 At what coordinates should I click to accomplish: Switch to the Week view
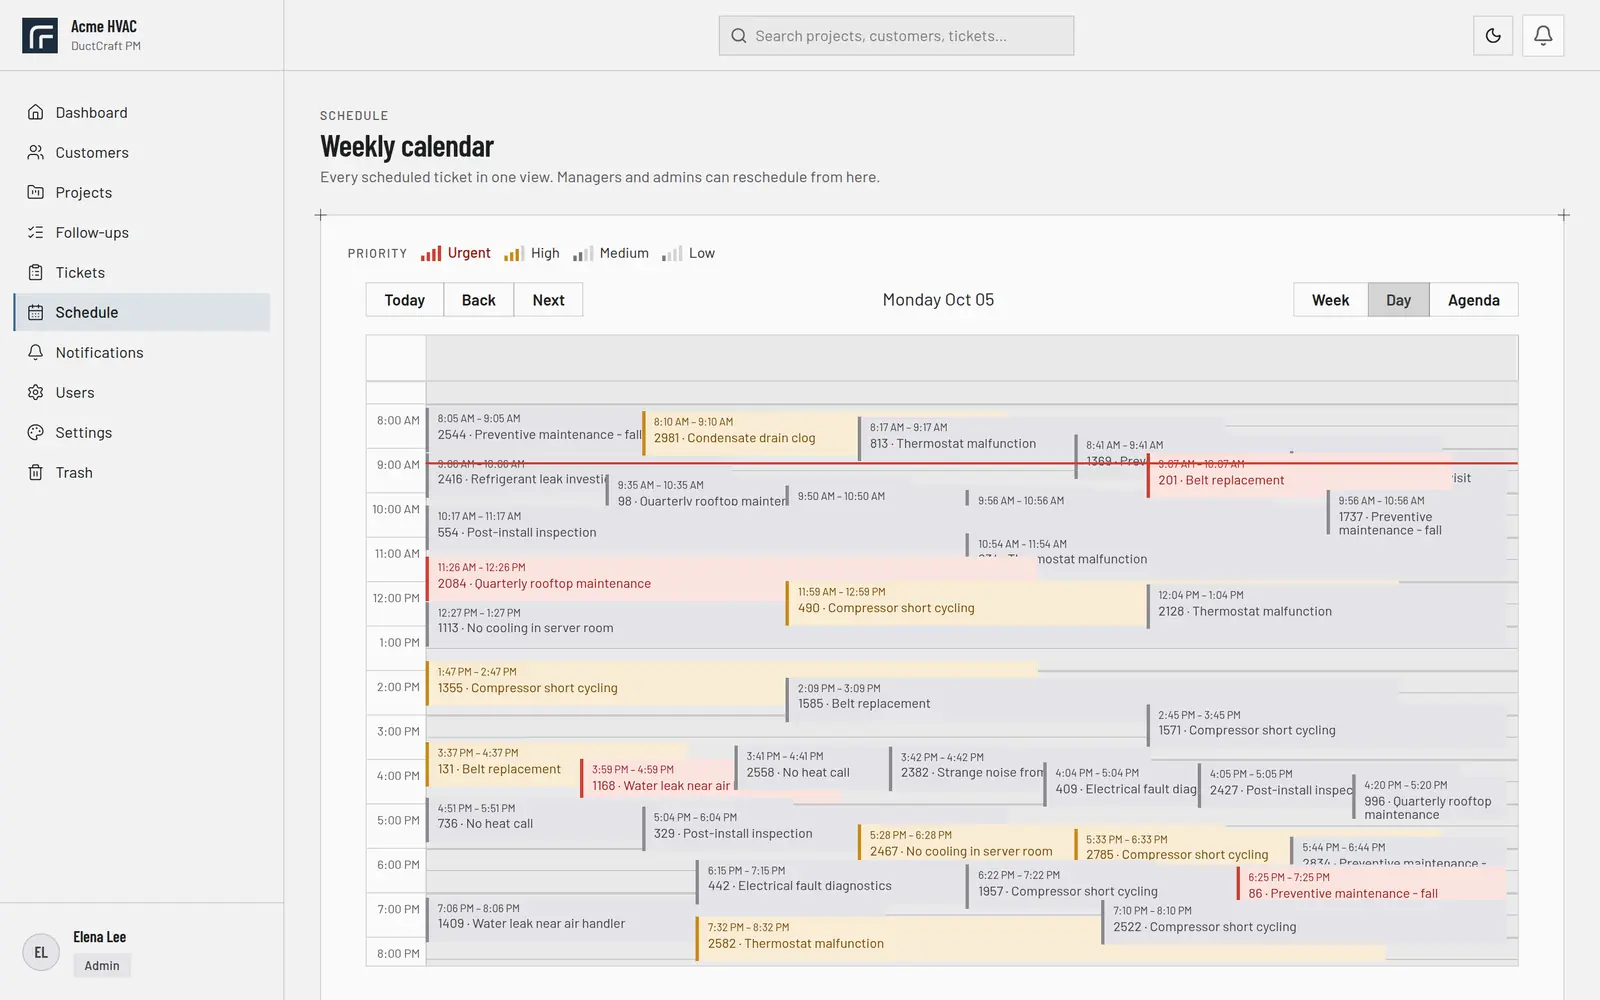click(1330, 300)
